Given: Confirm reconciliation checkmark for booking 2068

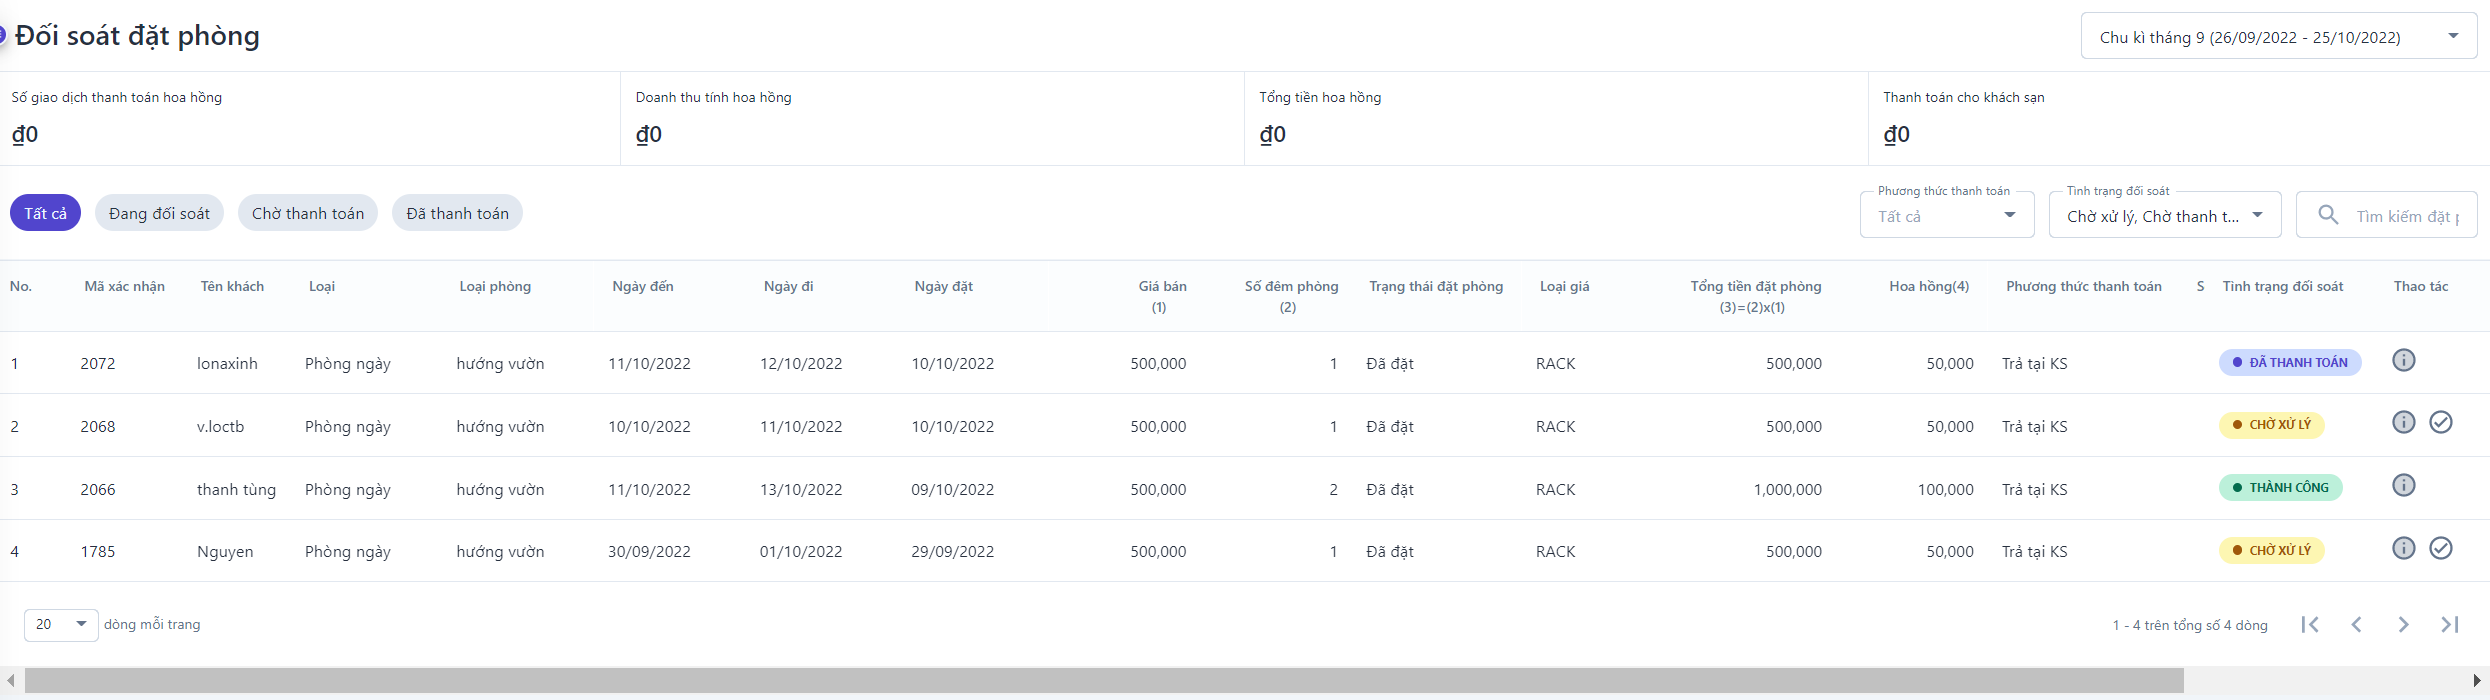Looking at the screenshot, I should [2441, 422].
